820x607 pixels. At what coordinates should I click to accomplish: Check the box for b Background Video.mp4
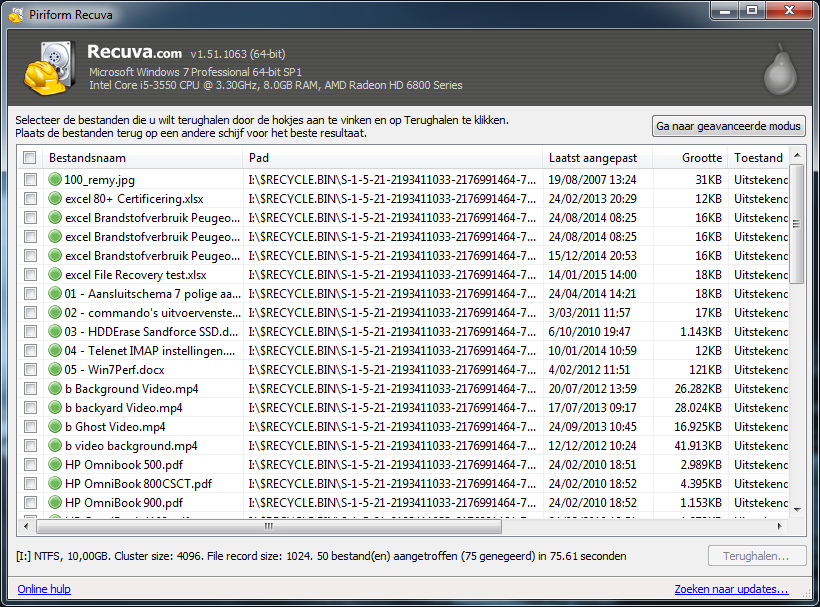(30, 388)
